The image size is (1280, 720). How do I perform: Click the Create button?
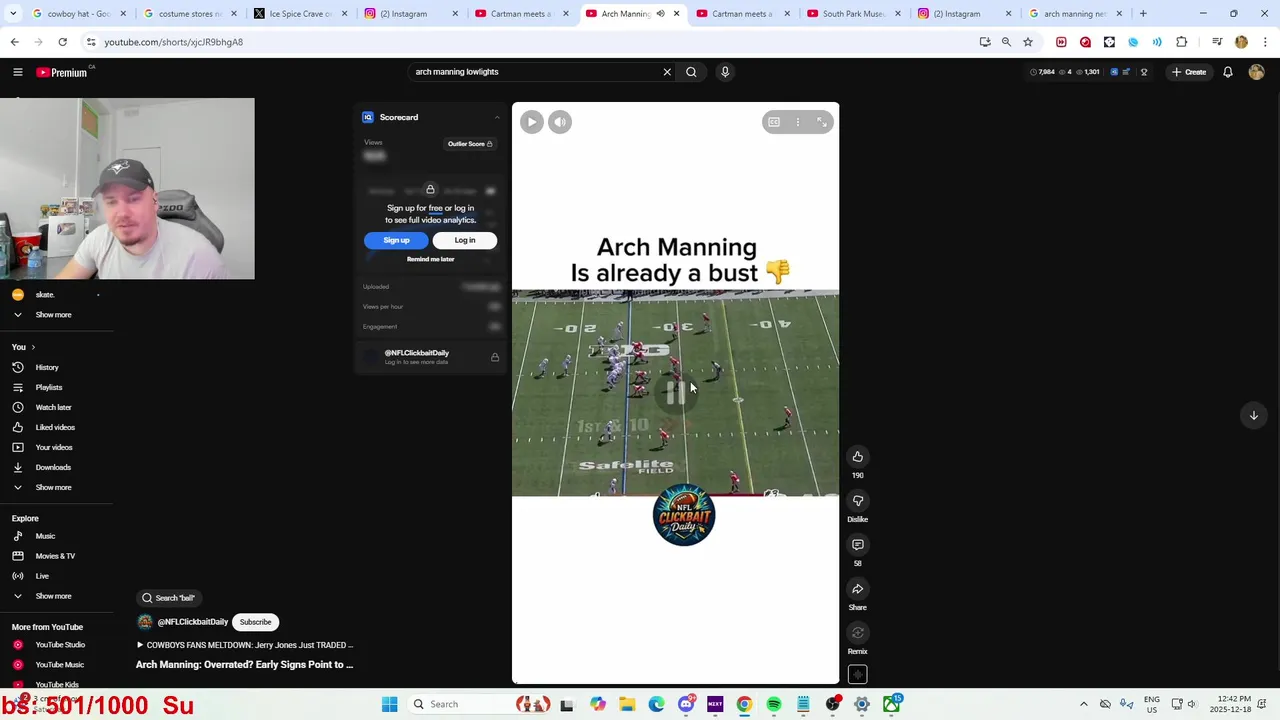(x=1190, y=72)
